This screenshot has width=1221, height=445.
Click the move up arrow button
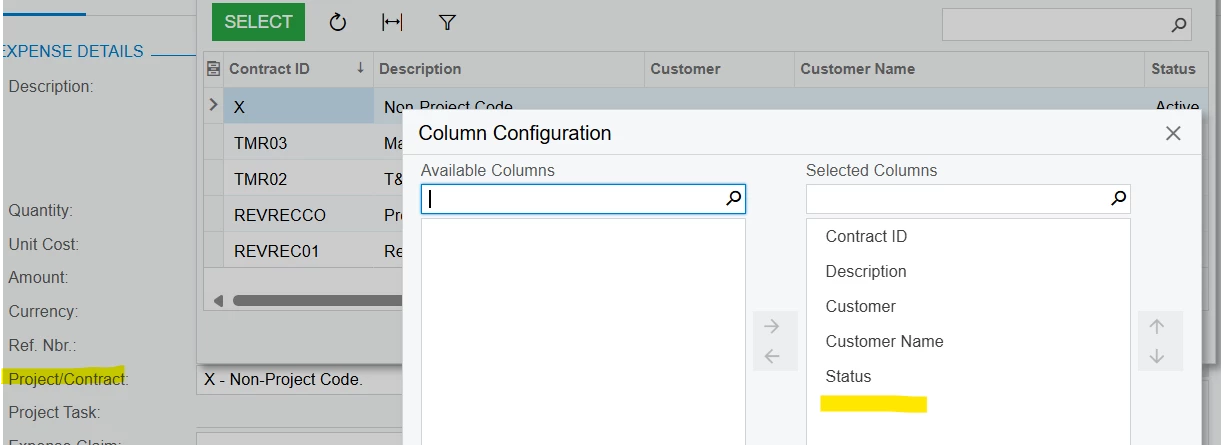point(1157,326)
